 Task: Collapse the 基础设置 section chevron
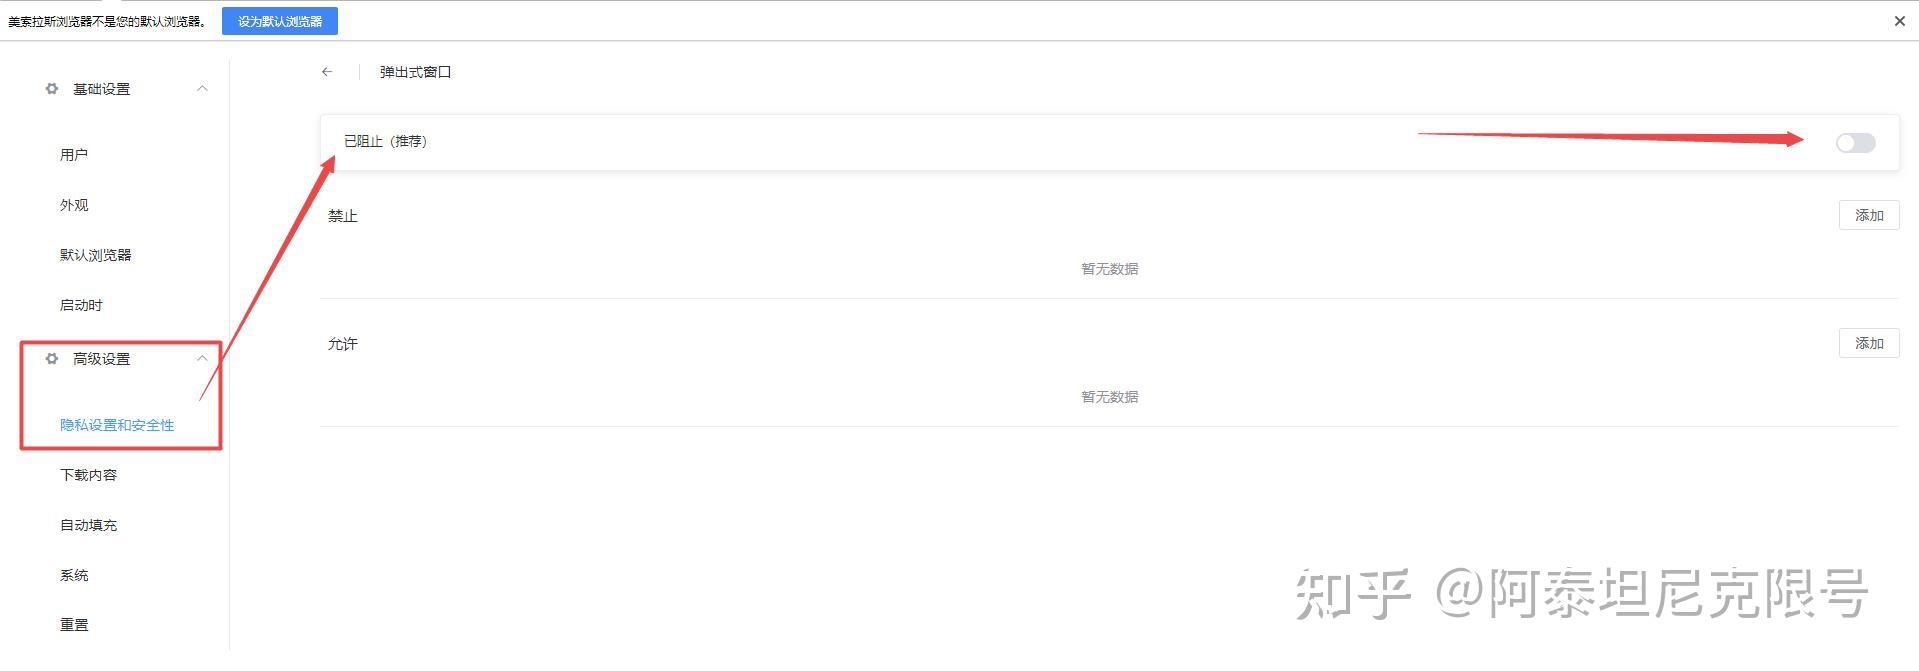click(x=202, y=89)
